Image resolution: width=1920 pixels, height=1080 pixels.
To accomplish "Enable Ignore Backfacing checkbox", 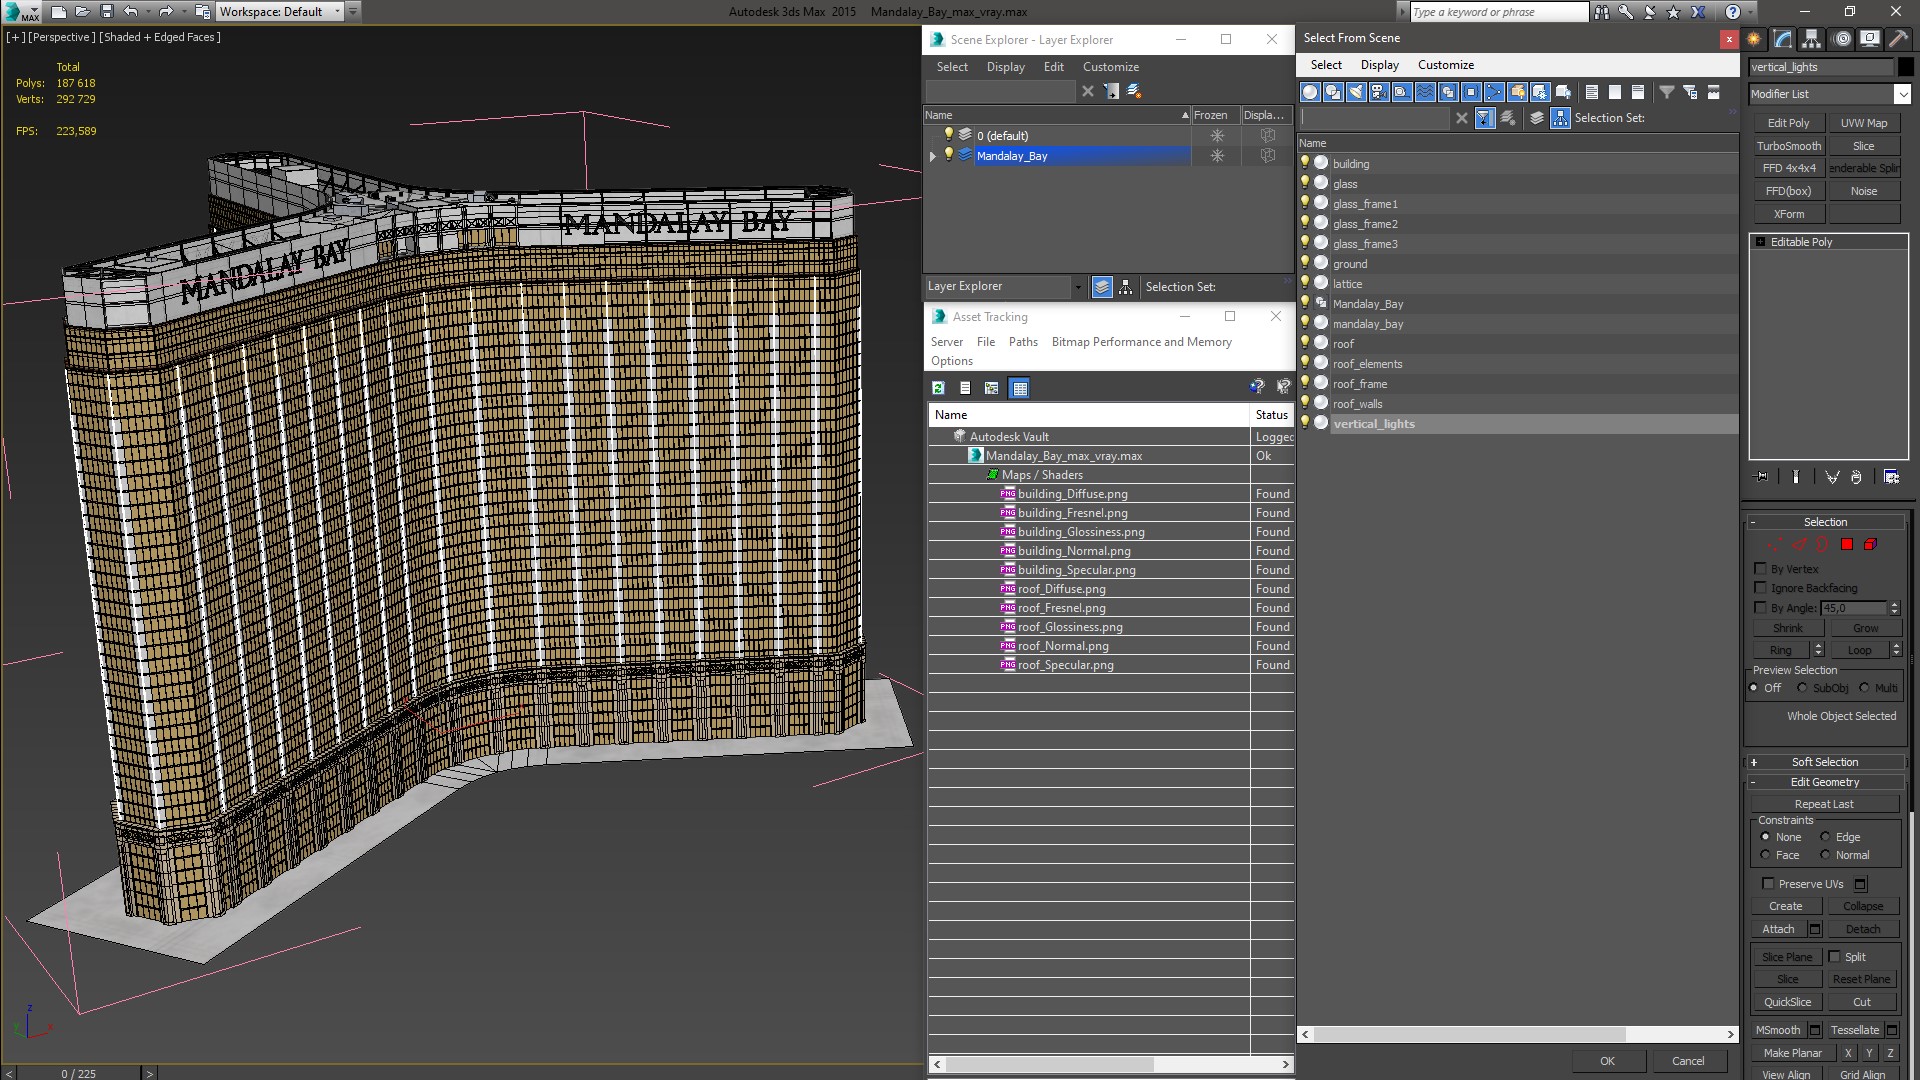I will pos(1760,587).
